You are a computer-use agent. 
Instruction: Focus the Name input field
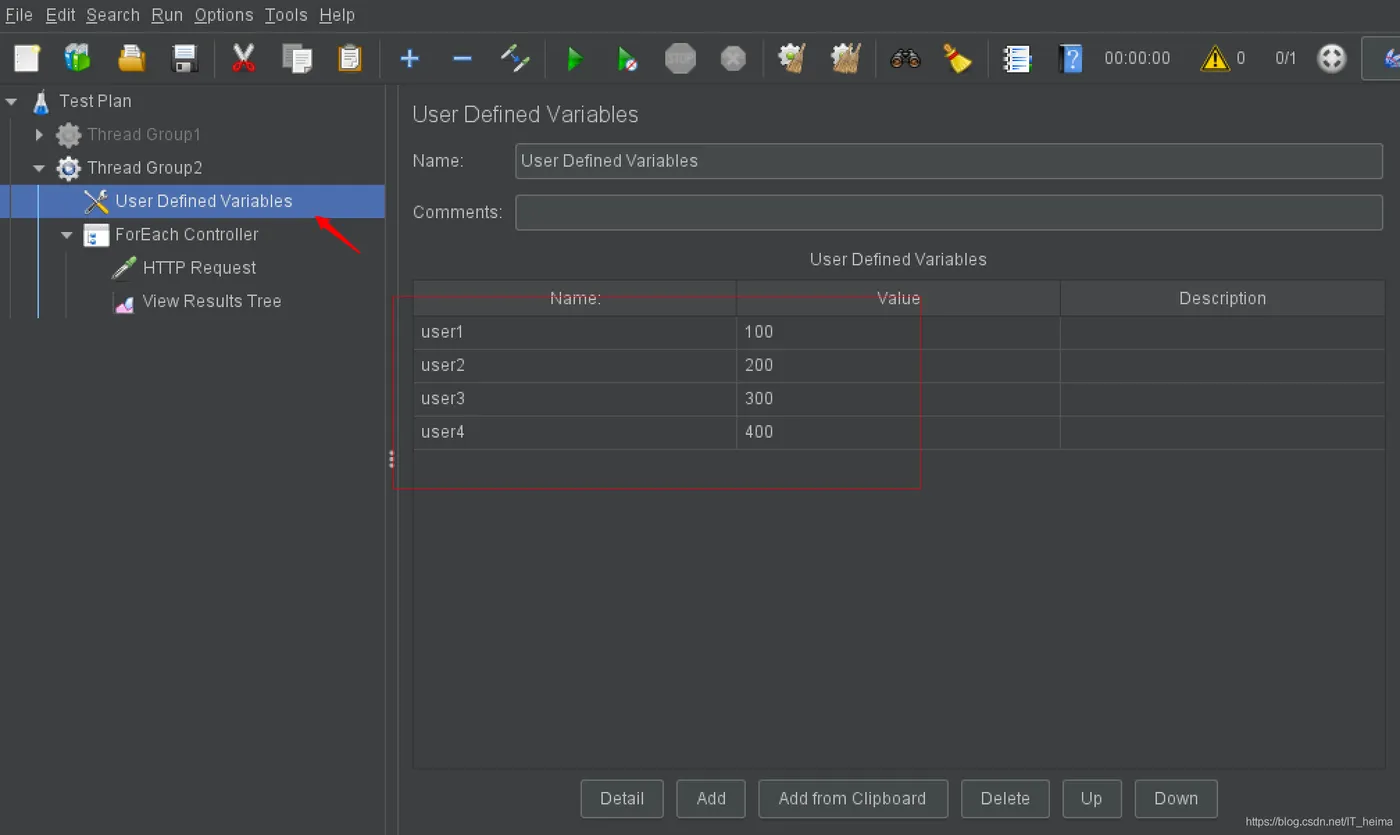point(949,161)
